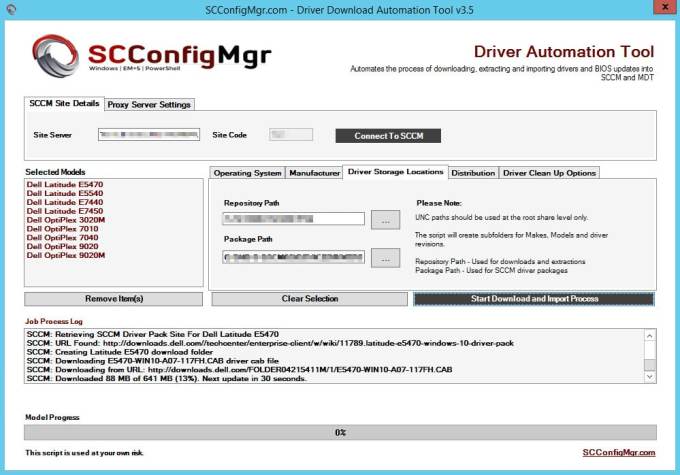Click Remove Item(s) button
Image resolution: width=680 pixels, height=475 pixels.
114,299
